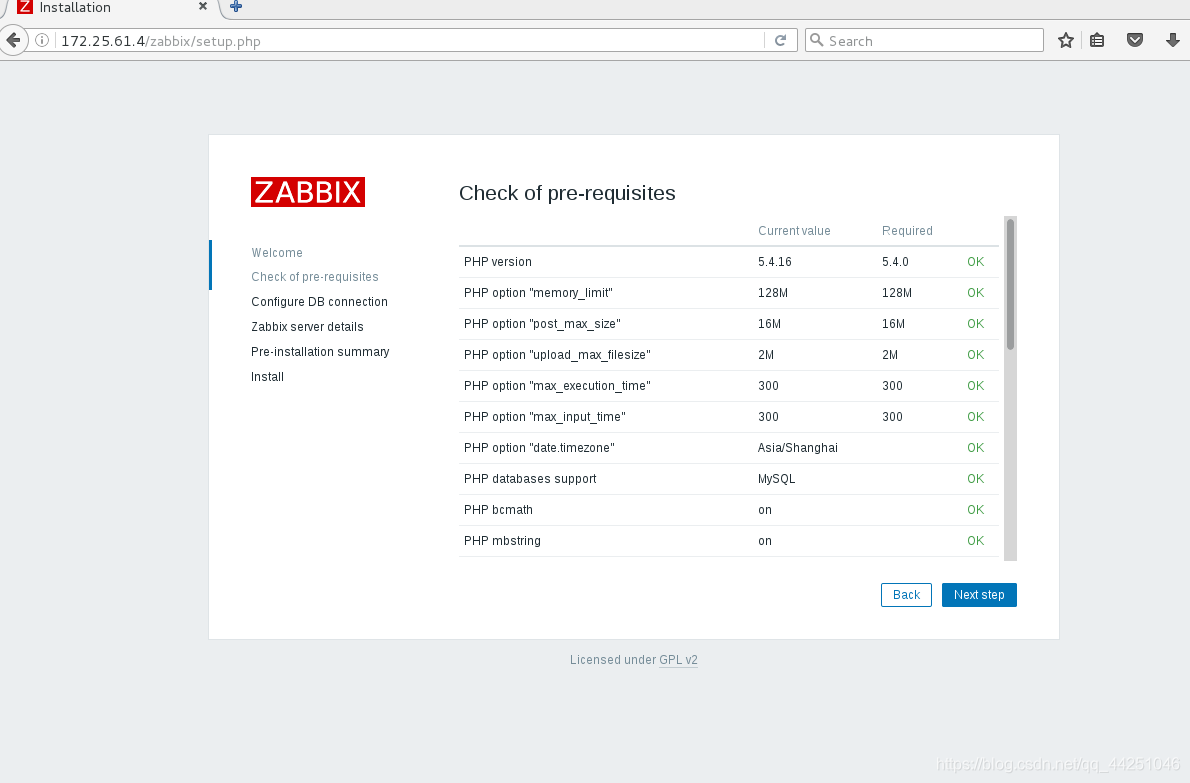Reload the page with the refresh icon
The image size is (1190, 783).
point(780,40)
